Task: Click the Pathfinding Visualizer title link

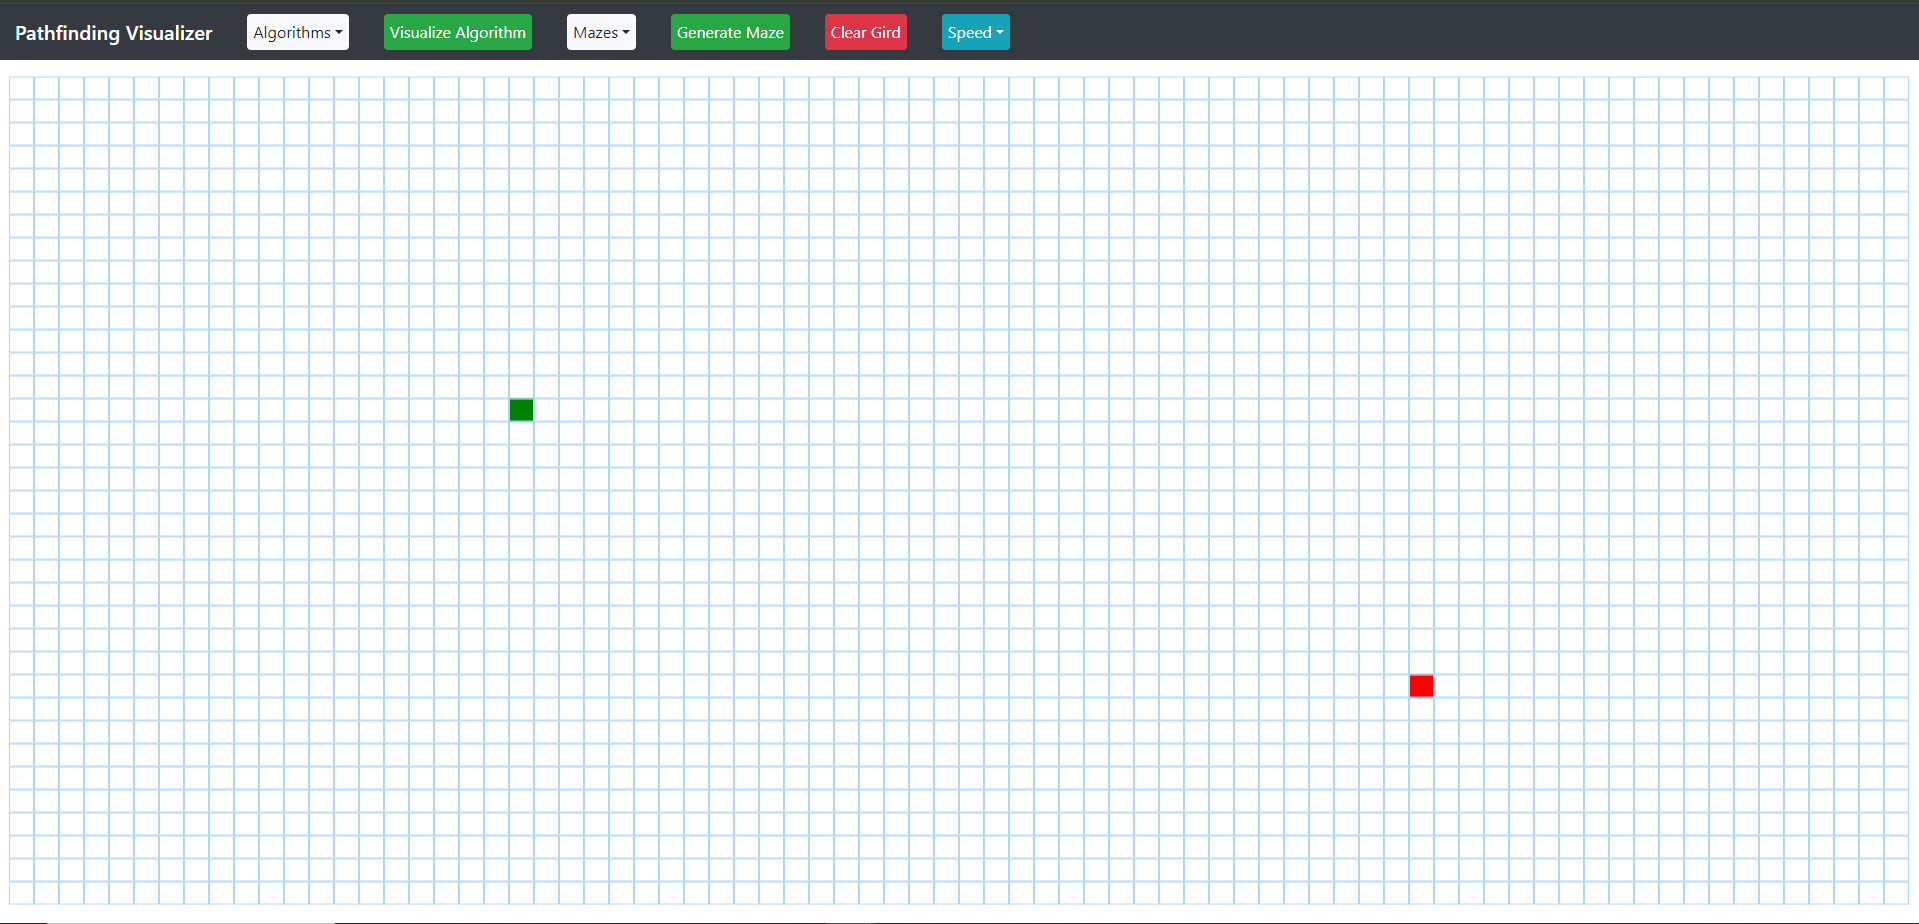Action: 114,33
